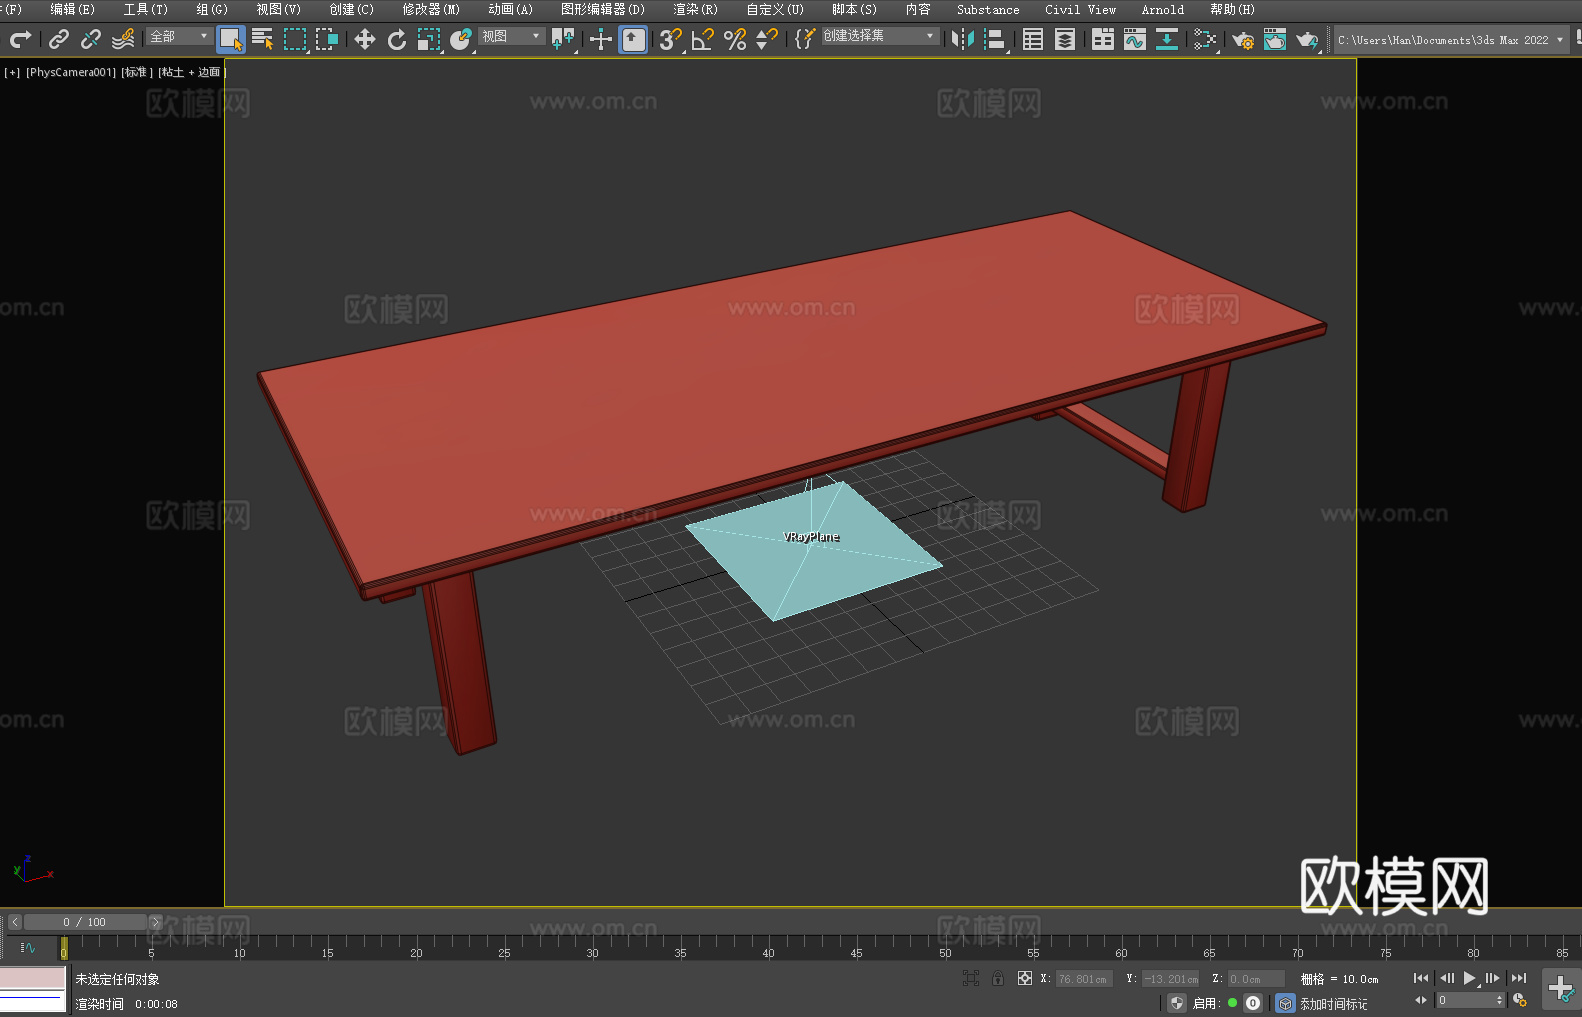The height and width of the screenshot is (1017, 1582).
Task: Click the Align tool icon
Action: click(x=995, y=39)
